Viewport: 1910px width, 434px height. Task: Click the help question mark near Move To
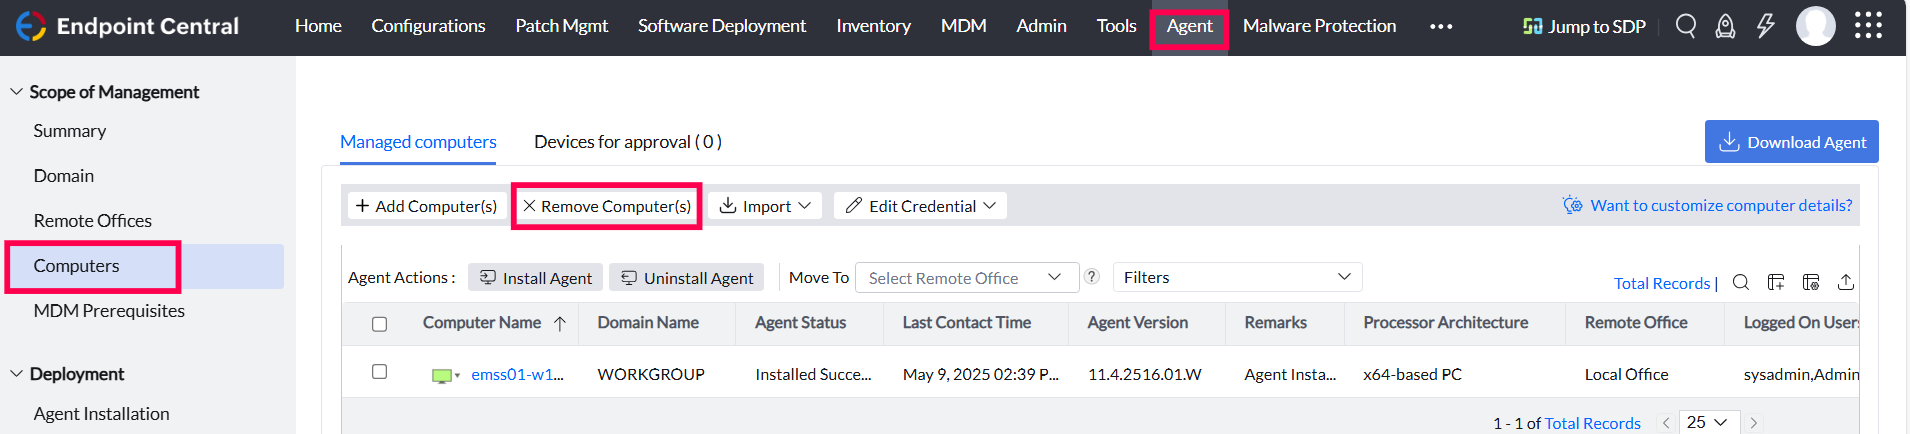(x=1092, y=277)
